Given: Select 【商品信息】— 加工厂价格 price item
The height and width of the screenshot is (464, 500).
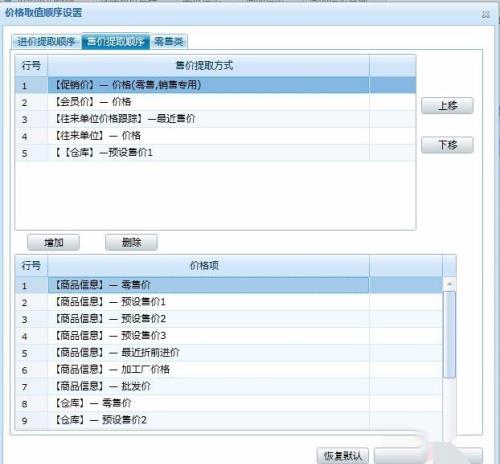Looking at the screenshot, I should tap(229, 370).
